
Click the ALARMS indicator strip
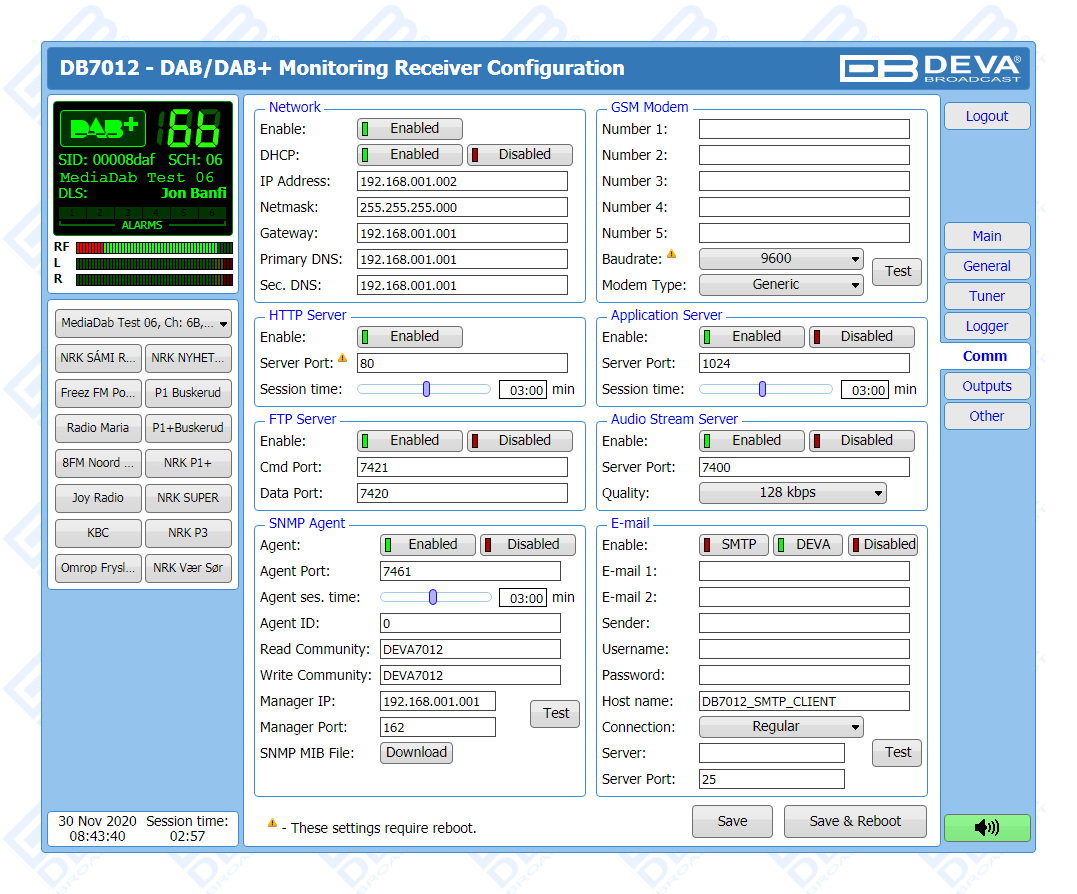coord(142,214)
